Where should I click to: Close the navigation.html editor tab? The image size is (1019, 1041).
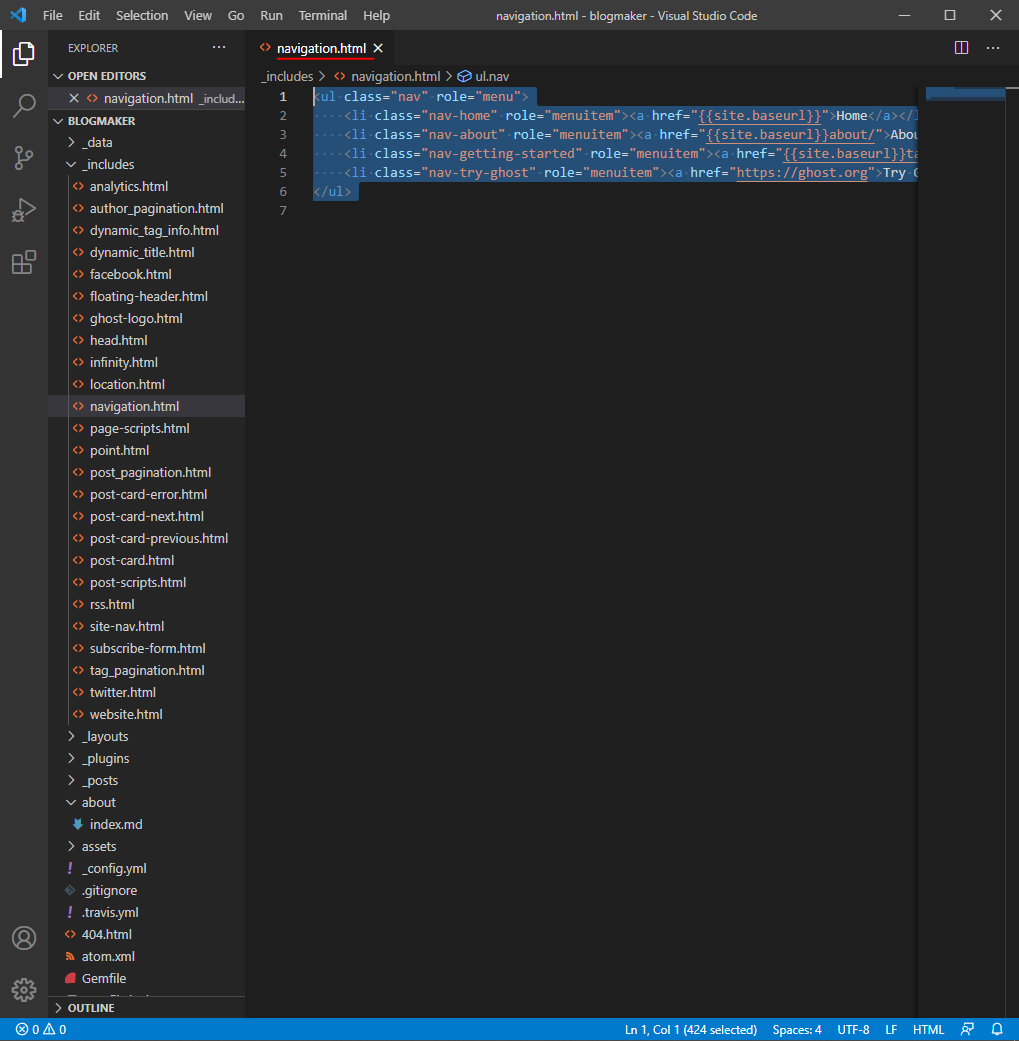[x=378, y=48]
